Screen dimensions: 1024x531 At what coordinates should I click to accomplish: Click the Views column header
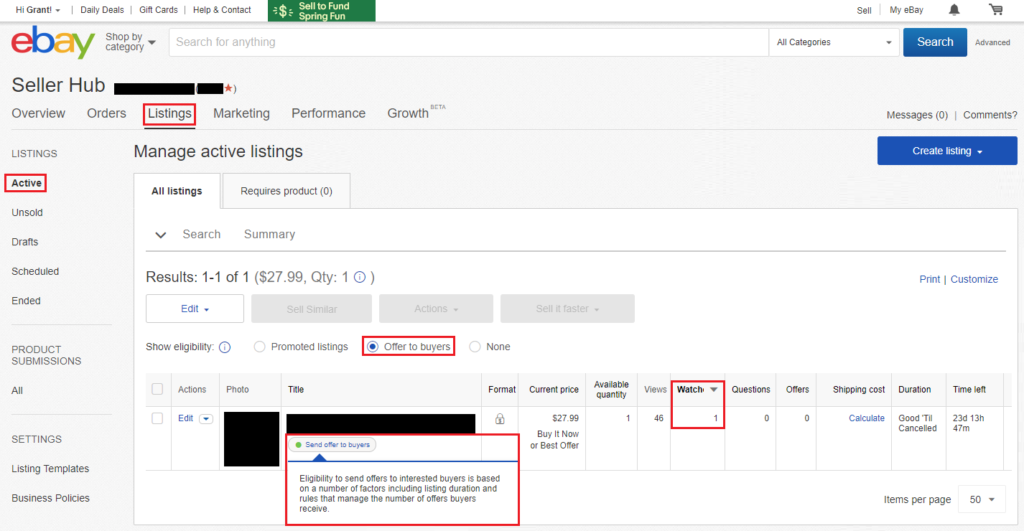point(655,389)
